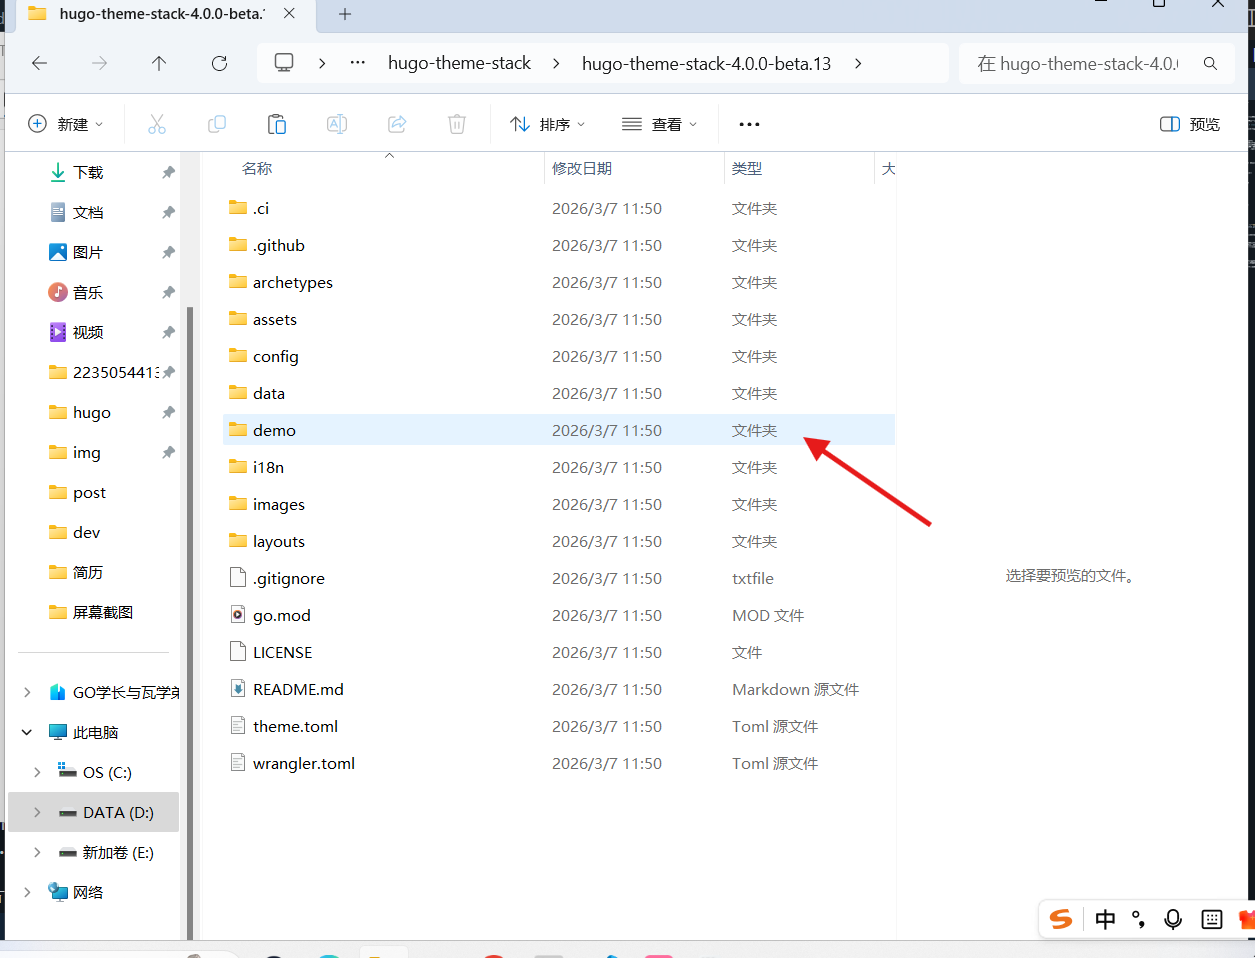The image size is (1255, 958).
Task: Toggle the 预览 preview pane button
Action: (x=1190, y=124)
